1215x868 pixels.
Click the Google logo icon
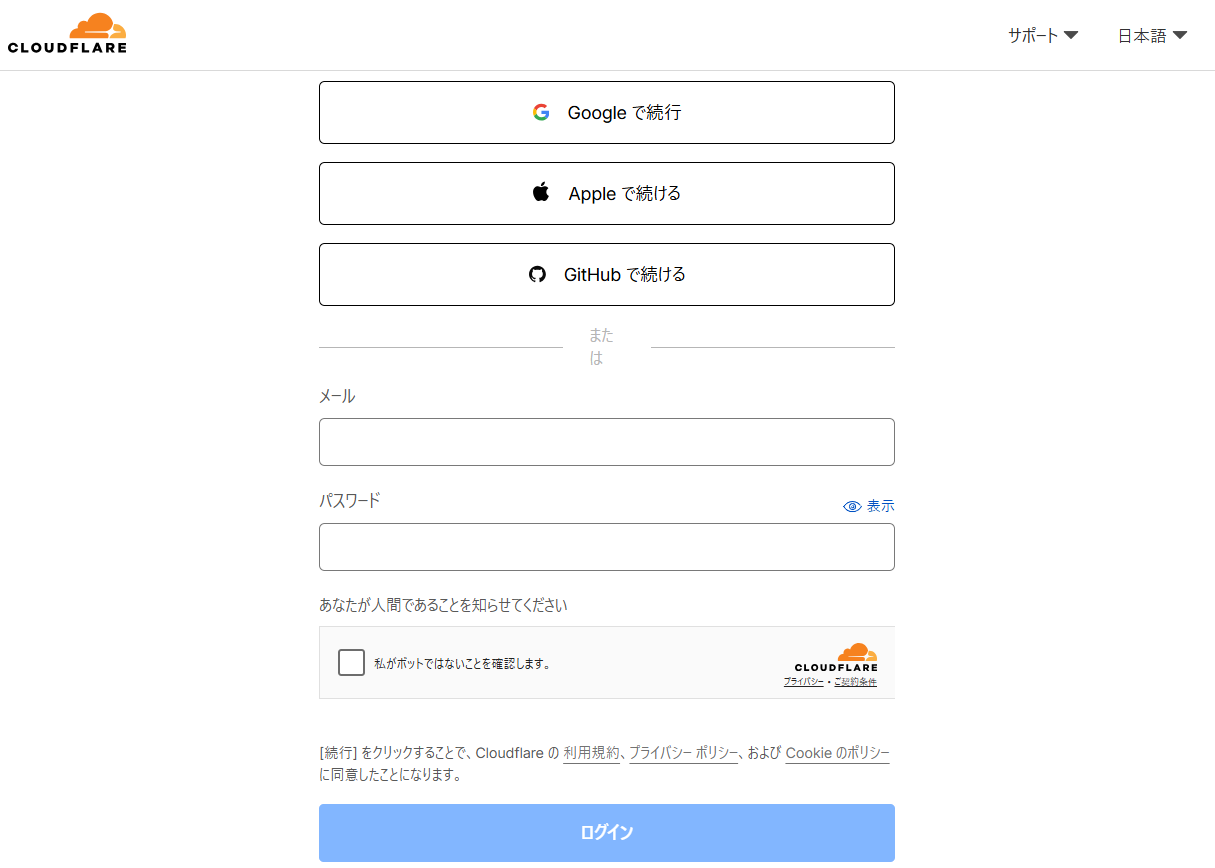tap(541, 112)
